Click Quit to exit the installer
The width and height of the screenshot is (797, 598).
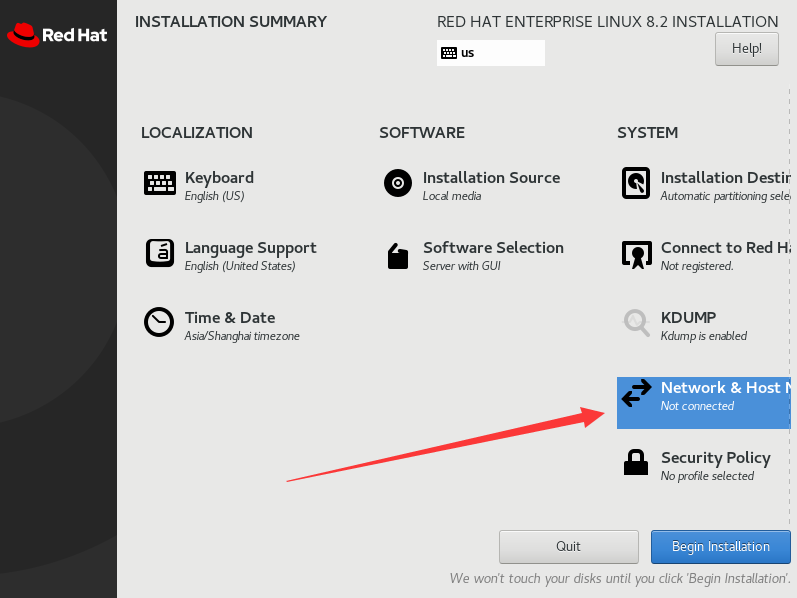tap(569, 547)
